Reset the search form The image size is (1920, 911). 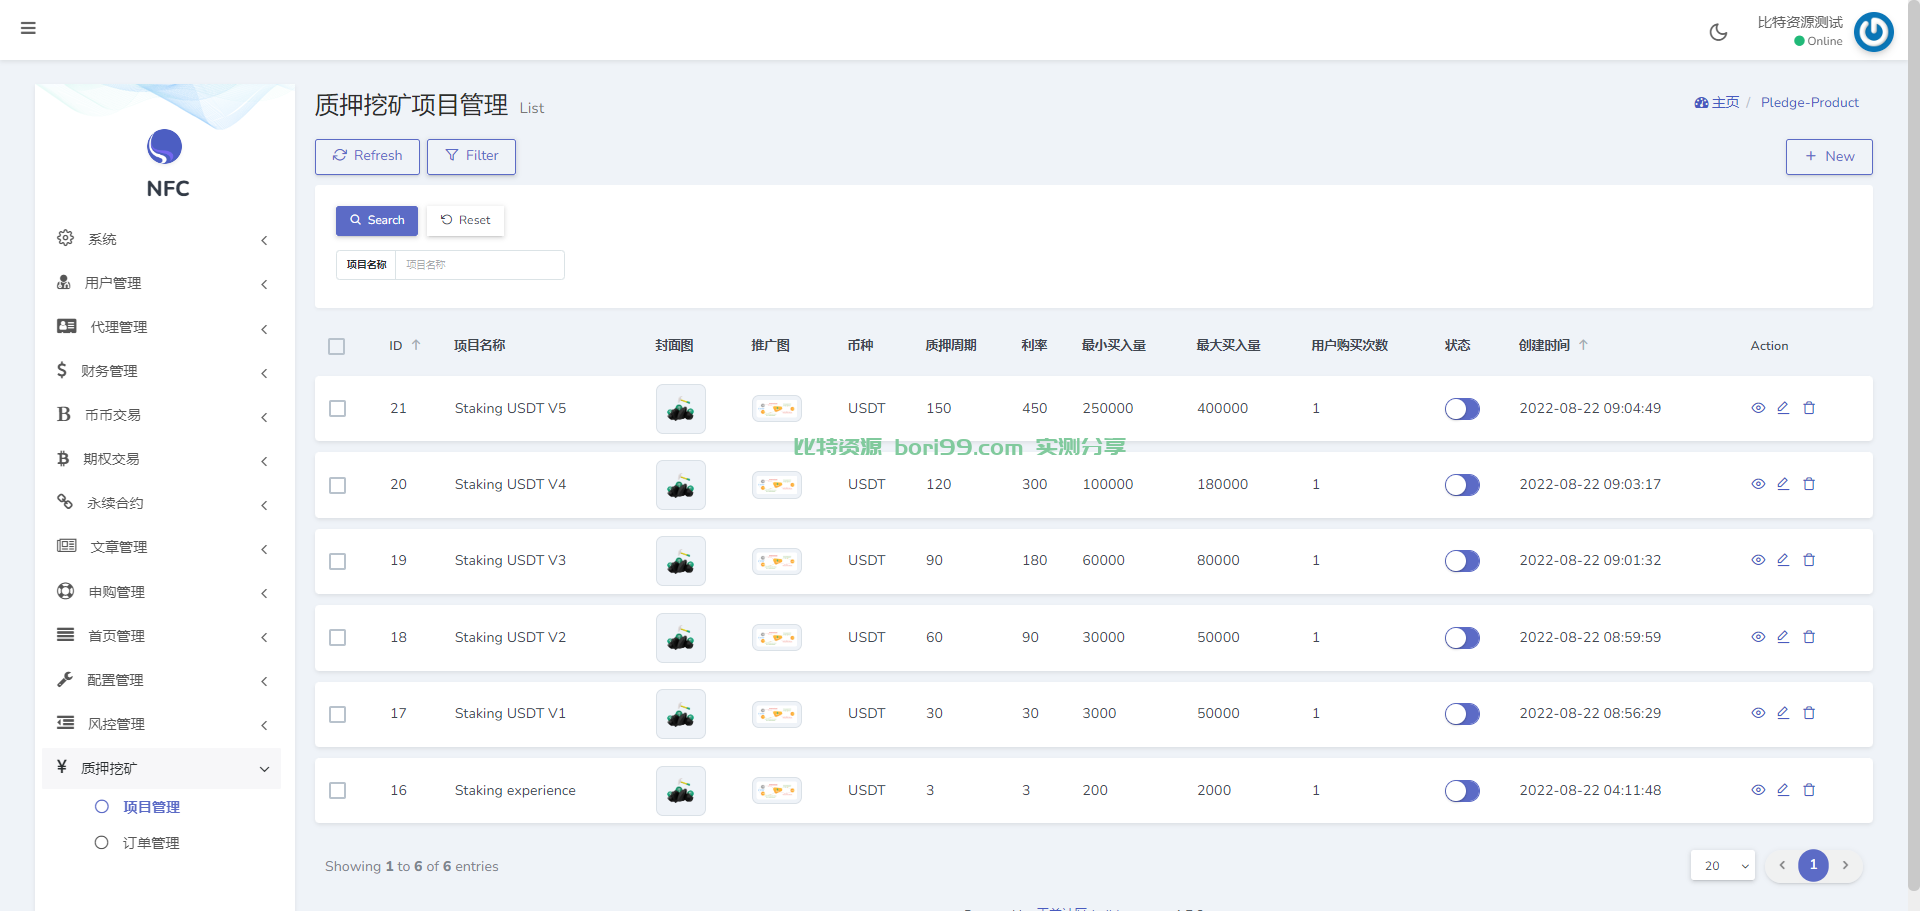tap(465, 220)
